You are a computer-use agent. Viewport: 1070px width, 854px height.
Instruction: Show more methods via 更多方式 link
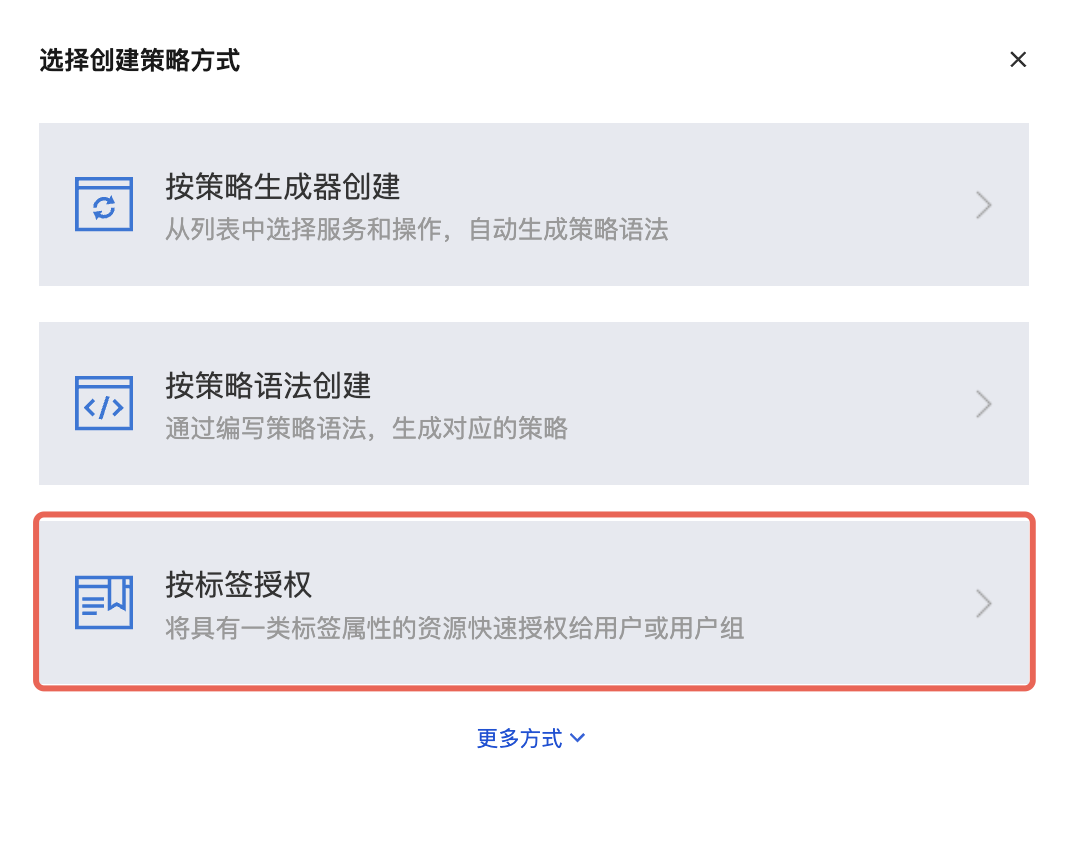click(520, 739)
